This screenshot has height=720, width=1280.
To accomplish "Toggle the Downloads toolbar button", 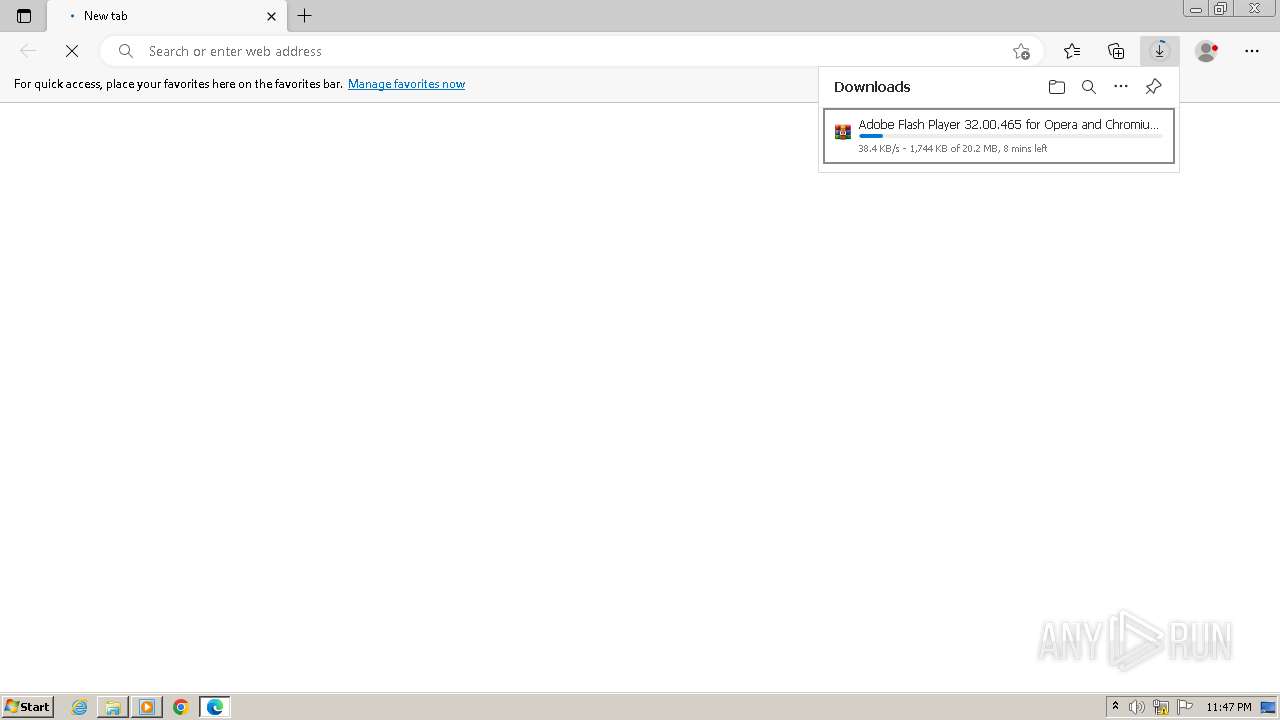I will 1160,51.
